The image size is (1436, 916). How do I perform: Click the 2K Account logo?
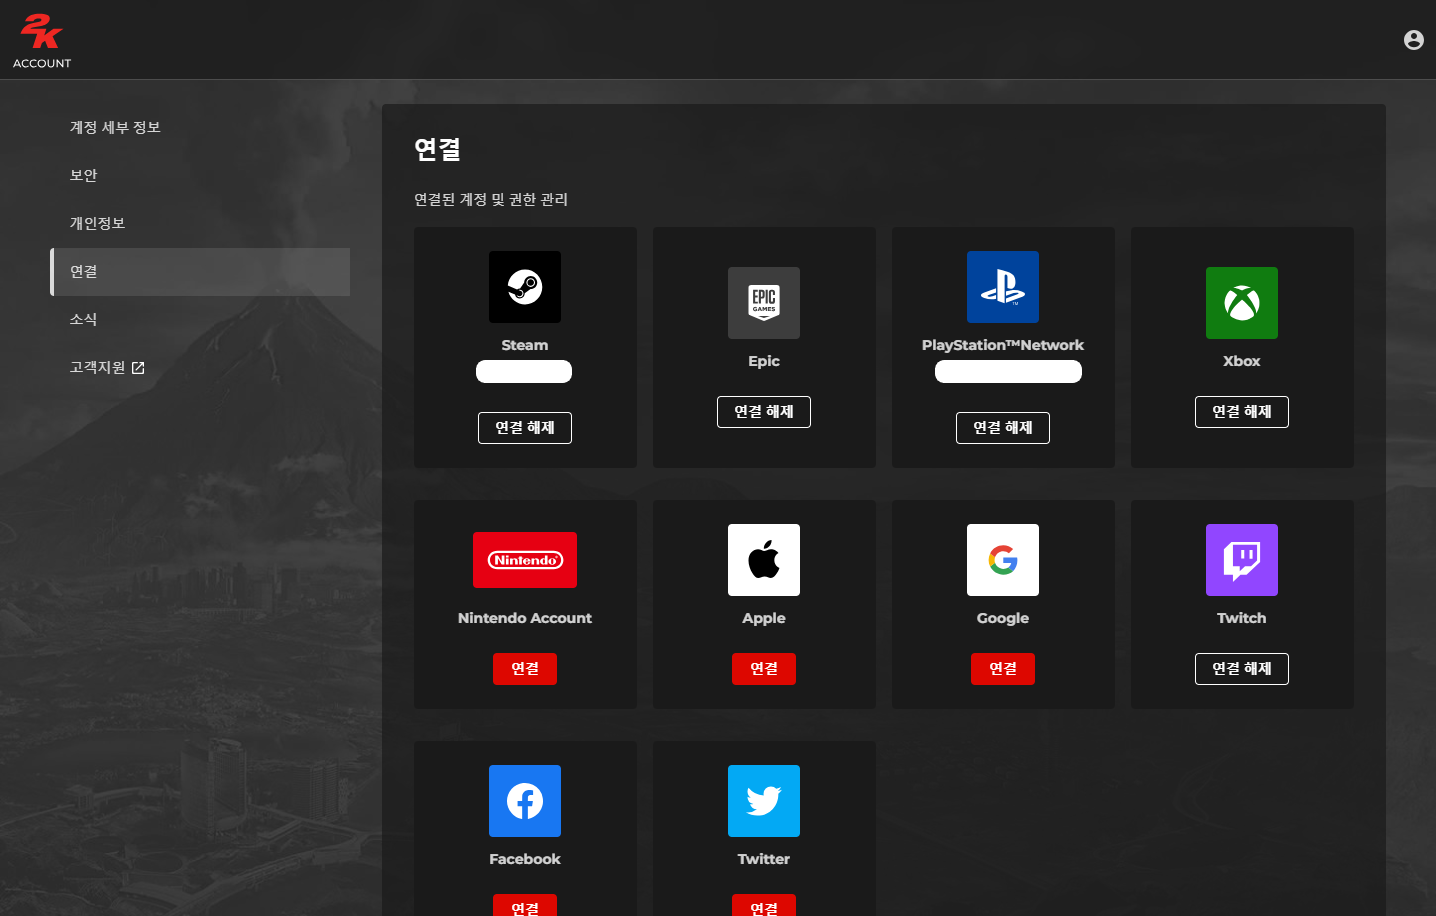42,41
